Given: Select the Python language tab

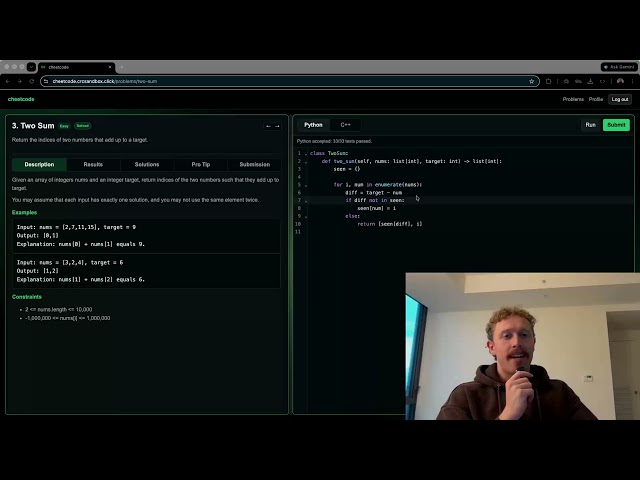Looking at the screenshot, I should [x=313, y=125].
